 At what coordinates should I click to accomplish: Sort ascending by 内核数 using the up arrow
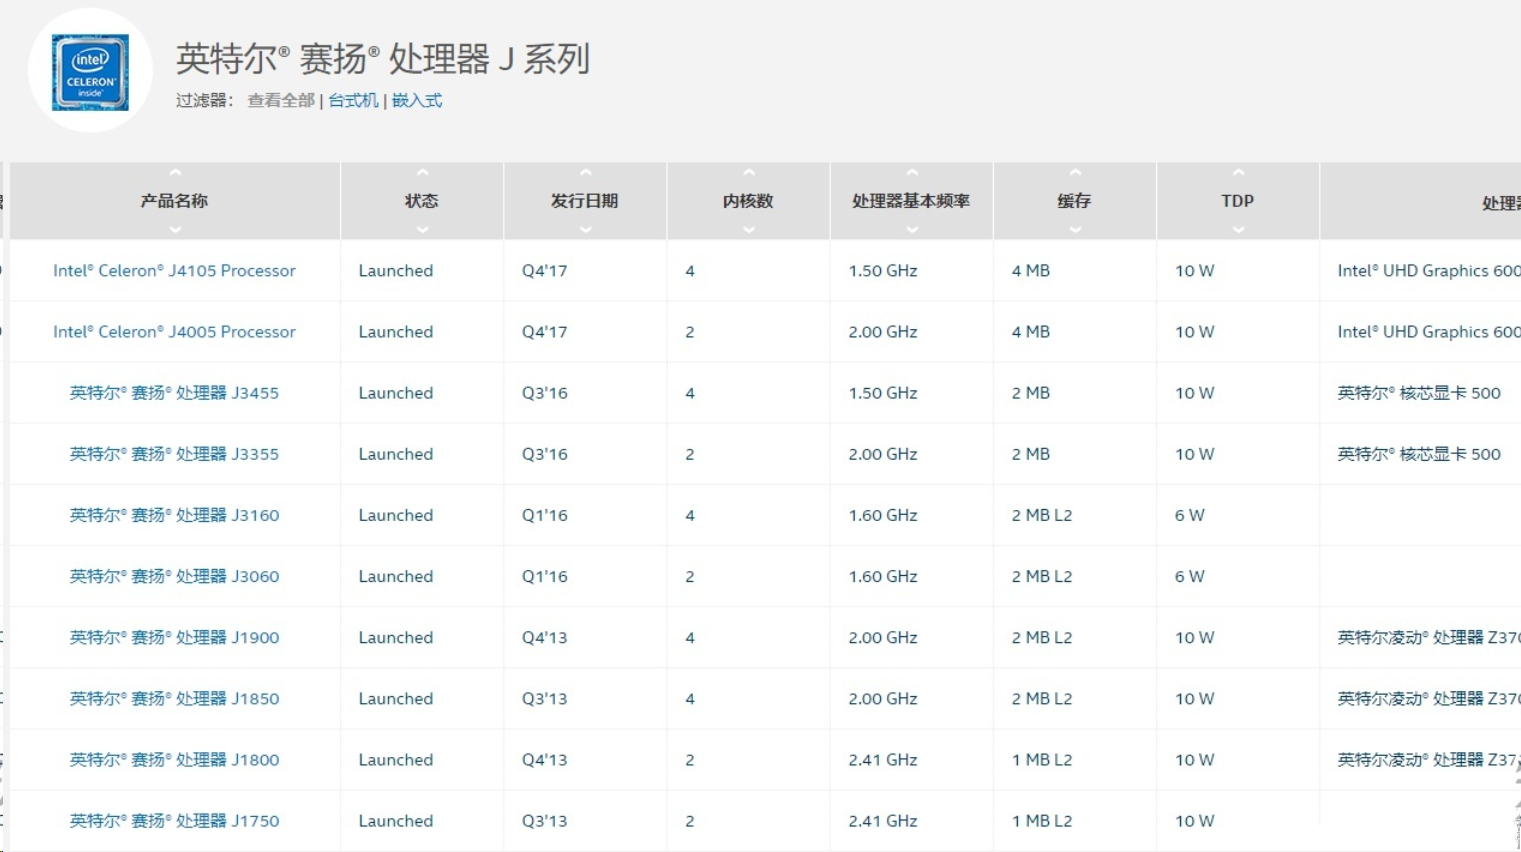[749, 173]
